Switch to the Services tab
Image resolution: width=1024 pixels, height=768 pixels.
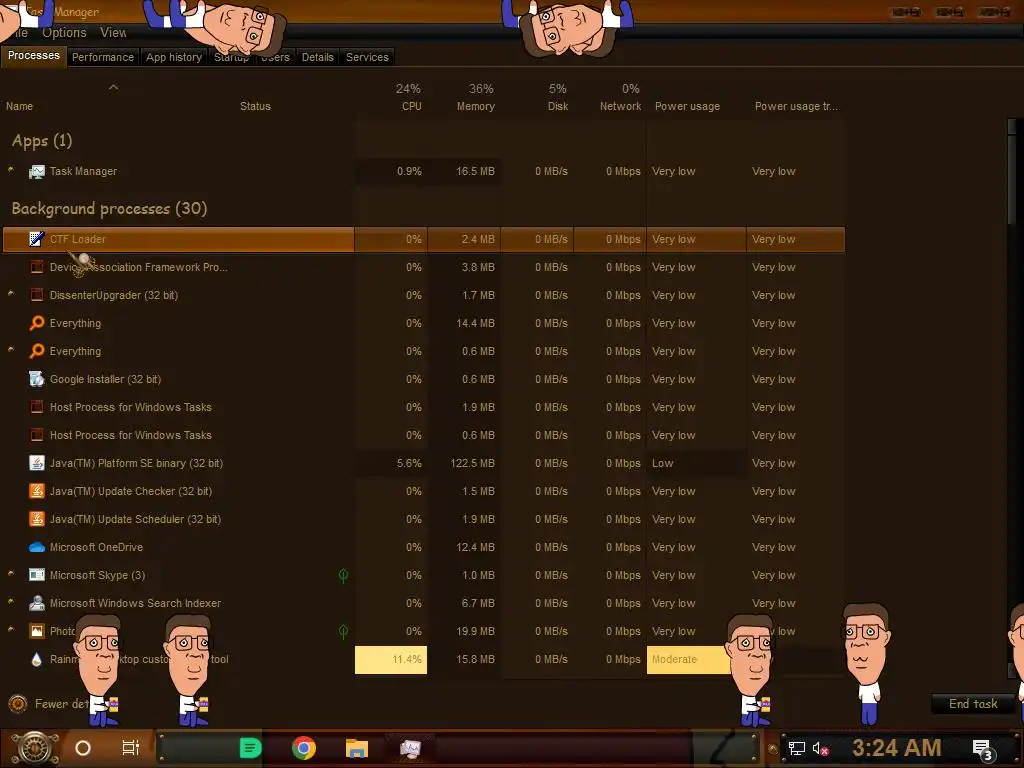(367, 57)
